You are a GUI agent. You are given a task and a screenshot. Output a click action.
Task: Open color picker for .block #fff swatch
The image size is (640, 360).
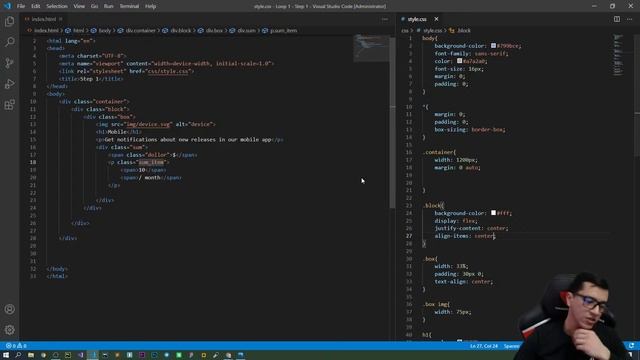(x=493, y=213)
